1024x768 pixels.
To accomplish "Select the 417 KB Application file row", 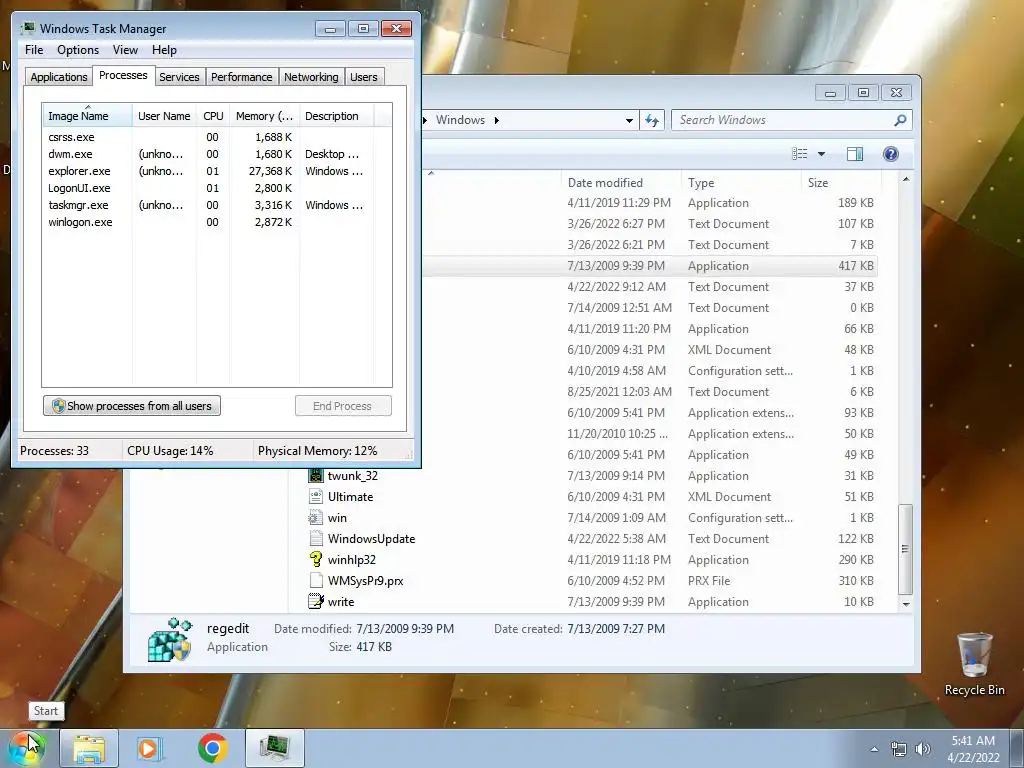I will pyautogui.click(x=650, y=266).
